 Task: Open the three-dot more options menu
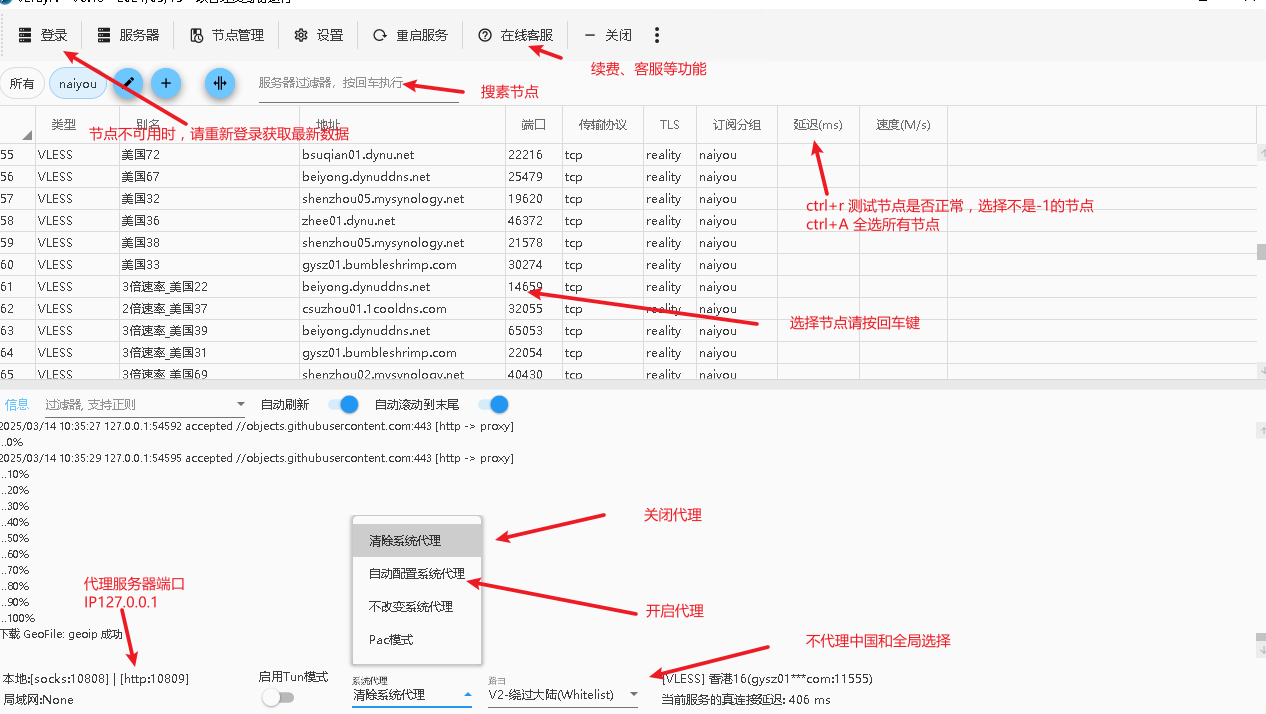tap(657, 36)
